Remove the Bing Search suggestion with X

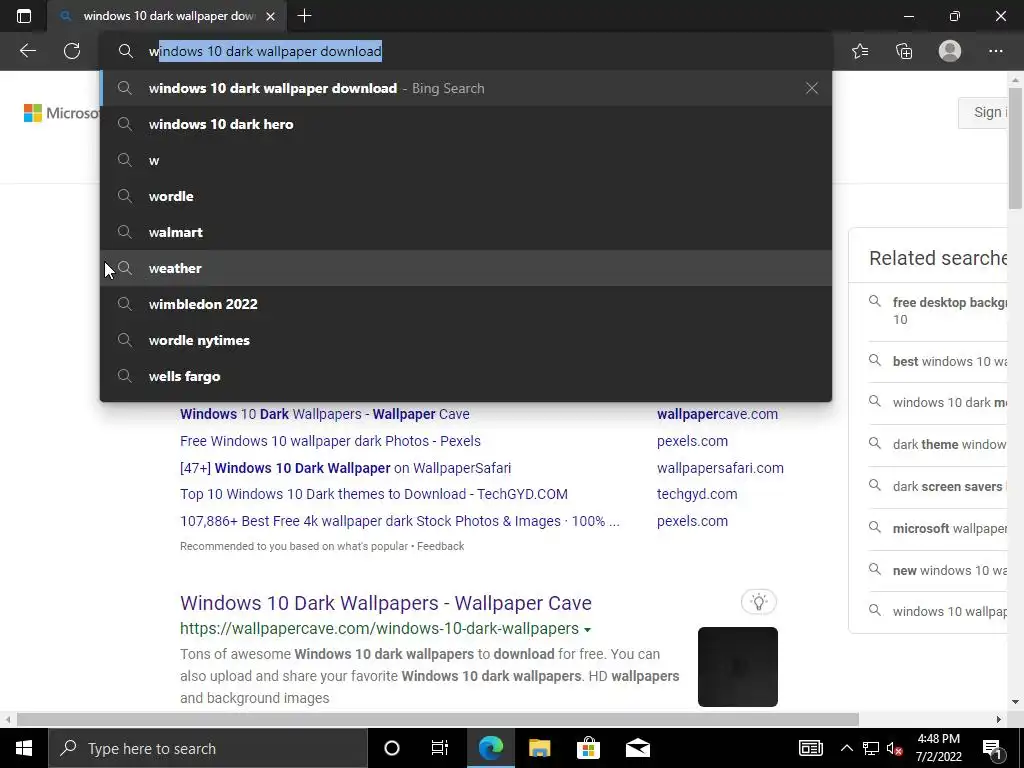812,88
